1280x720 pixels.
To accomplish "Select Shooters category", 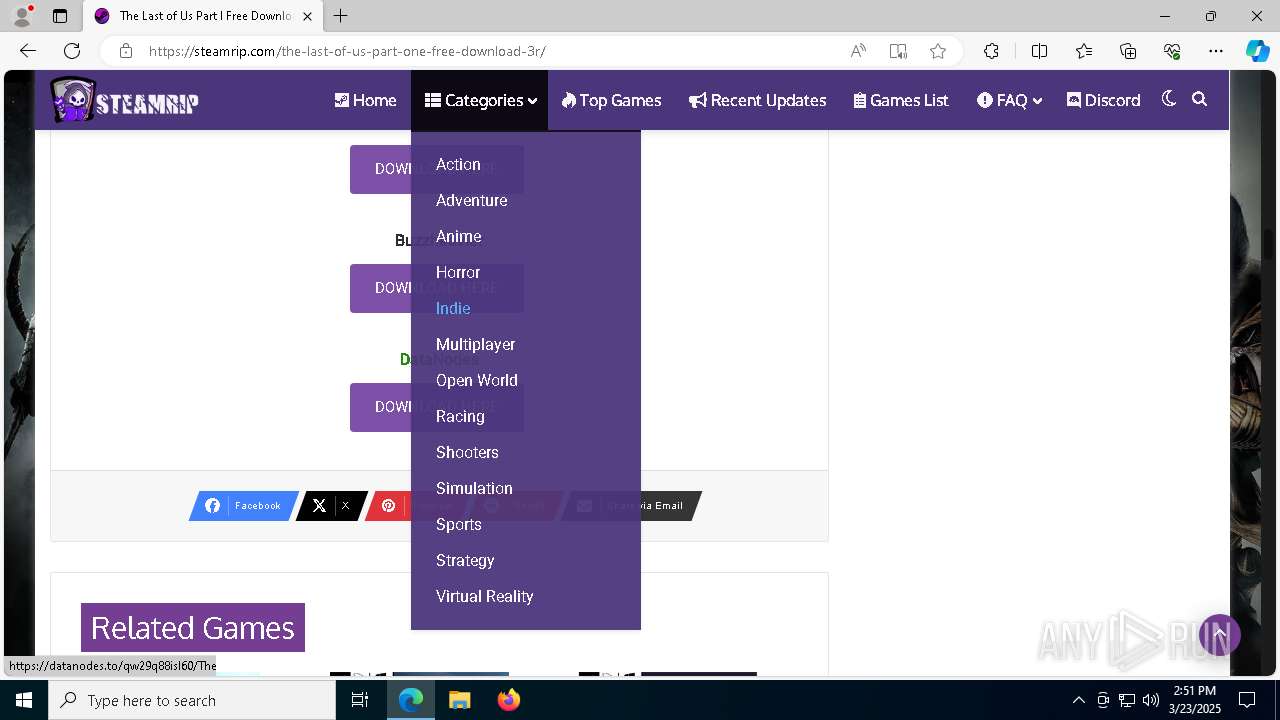I will coord(467,452).
